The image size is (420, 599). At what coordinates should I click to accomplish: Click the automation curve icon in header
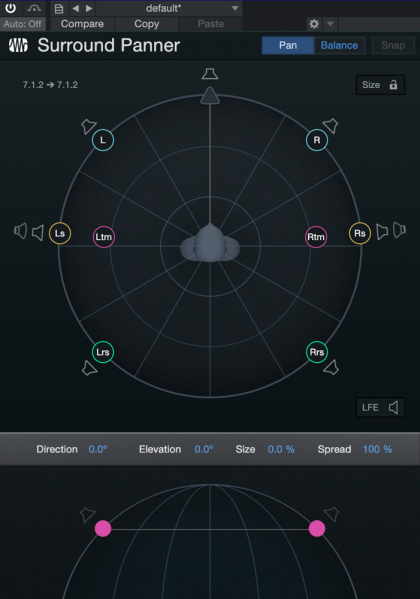click(34, 8)
